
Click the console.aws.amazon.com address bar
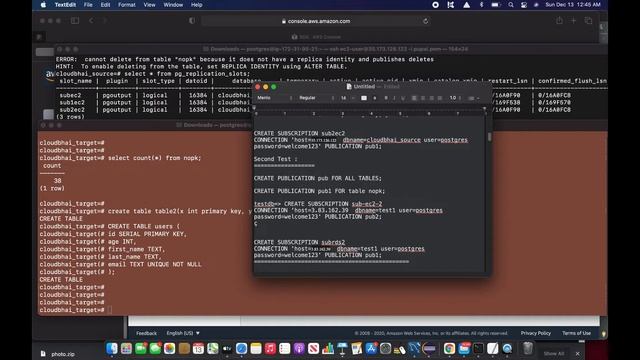point(316,21)
